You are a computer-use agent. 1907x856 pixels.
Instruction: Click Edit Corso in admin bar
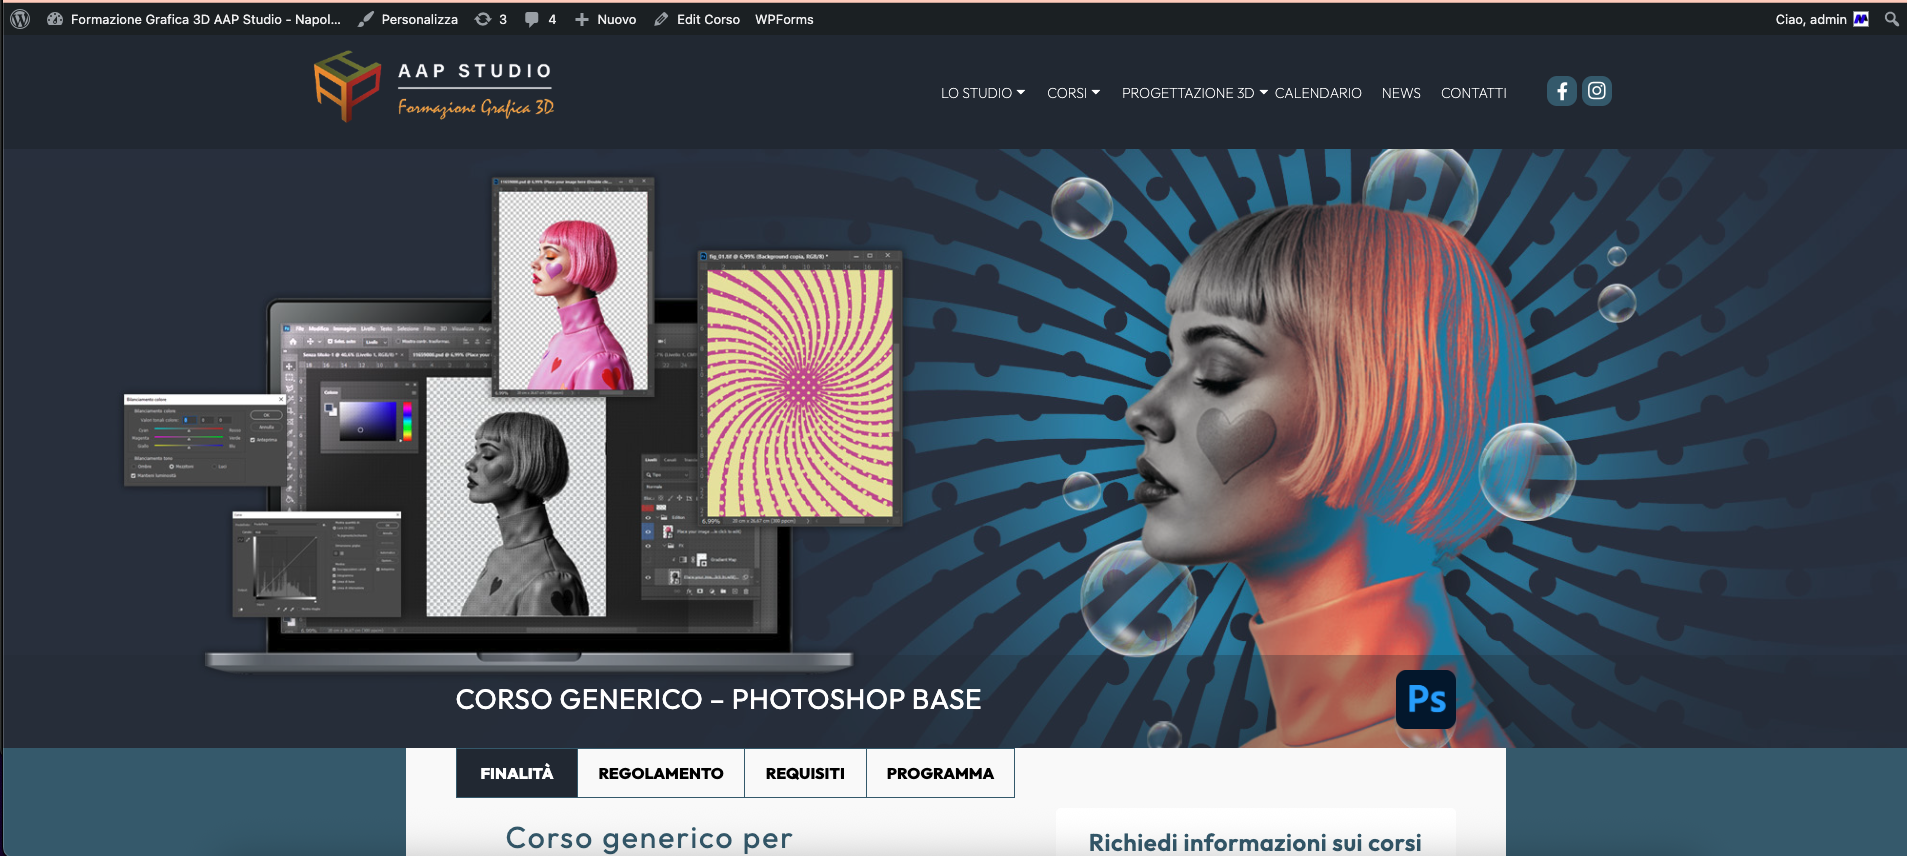tap(697, 19)
